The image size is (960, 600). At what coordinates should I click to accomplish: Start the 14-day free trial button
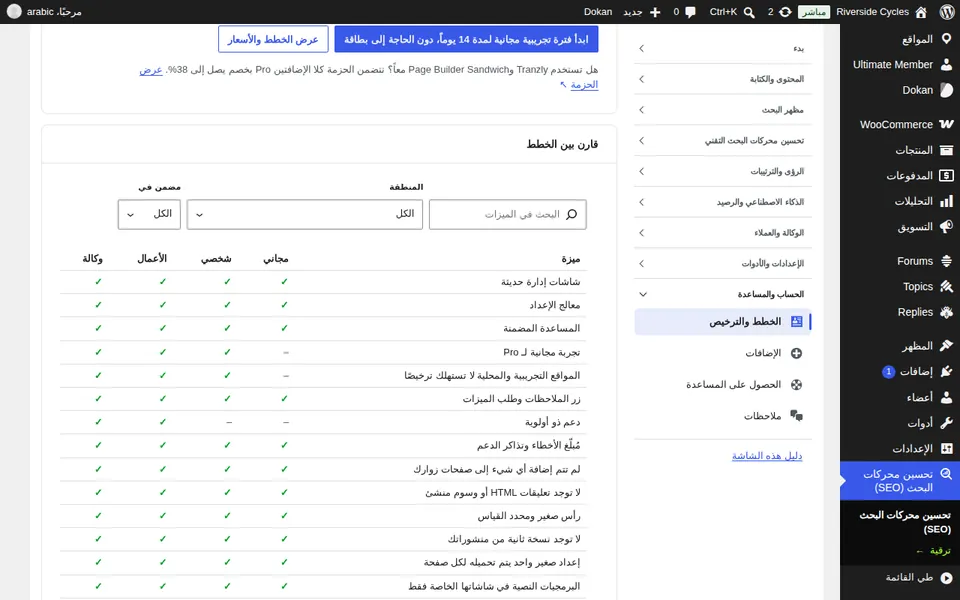[x=466, y=39]
